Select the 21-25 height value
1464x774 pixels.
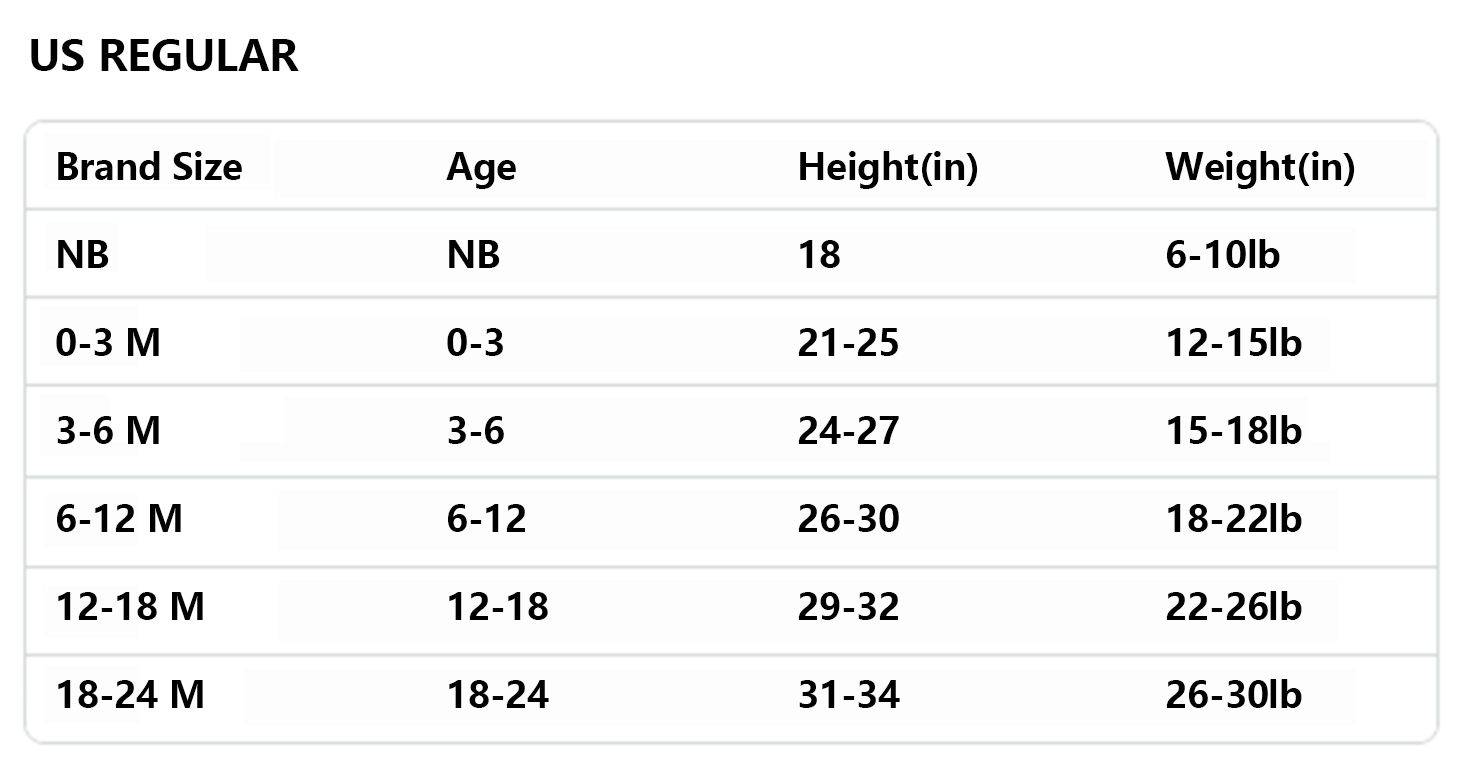(848, 343)
